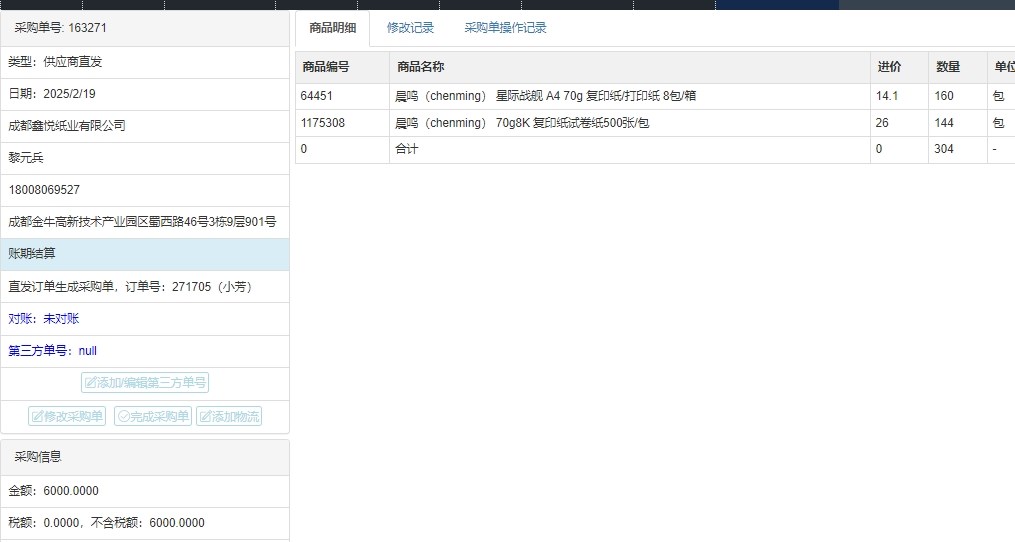This screenshot has height=542, width=1015.
Task: Click contact name 黎元兵
Action: point(26,157)
